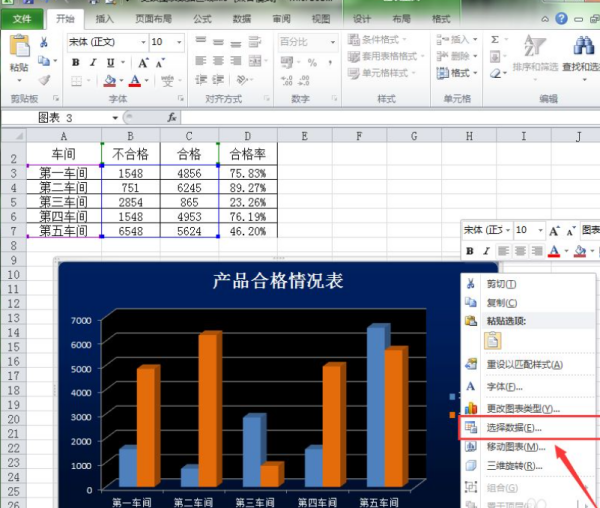Viewport: 600px width, 508px height.
Task: Increase font size with ribbon A icon
Action: click(x=143, y=63)
